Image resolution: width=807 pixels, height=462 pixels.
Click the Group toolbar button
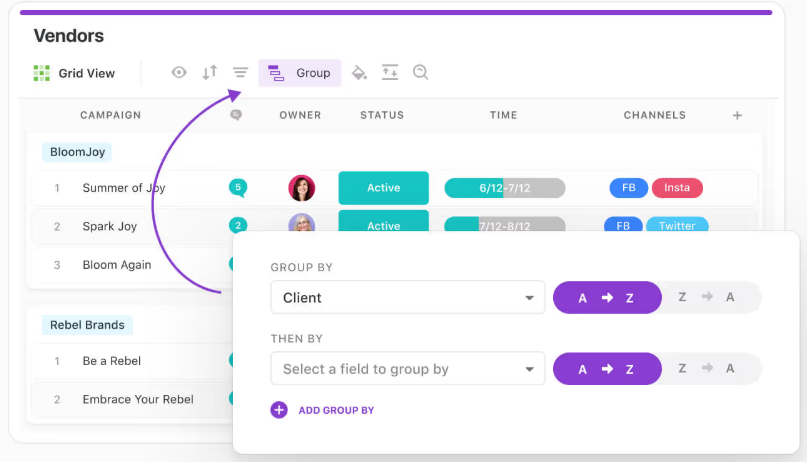click(x=300, y=73)
